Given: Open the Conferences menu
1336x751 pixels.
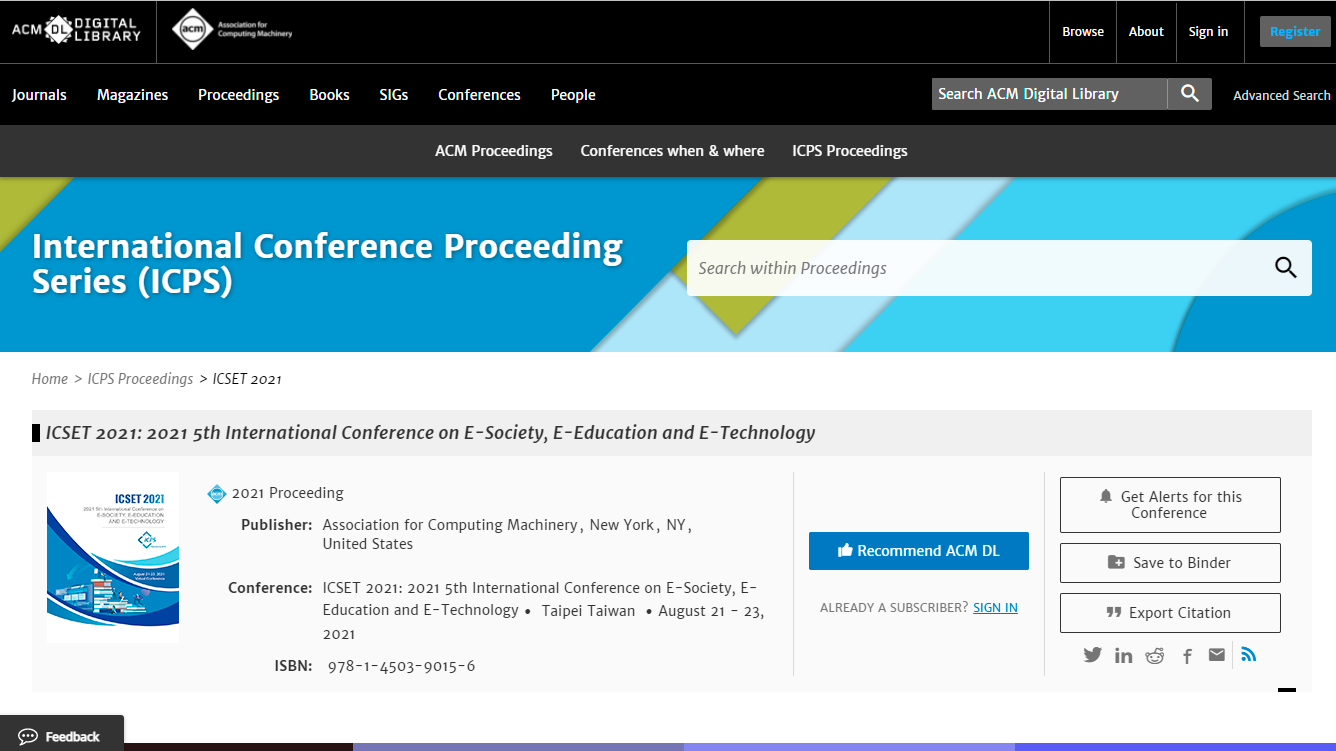Looking at the screenshot, I should 479,95.
